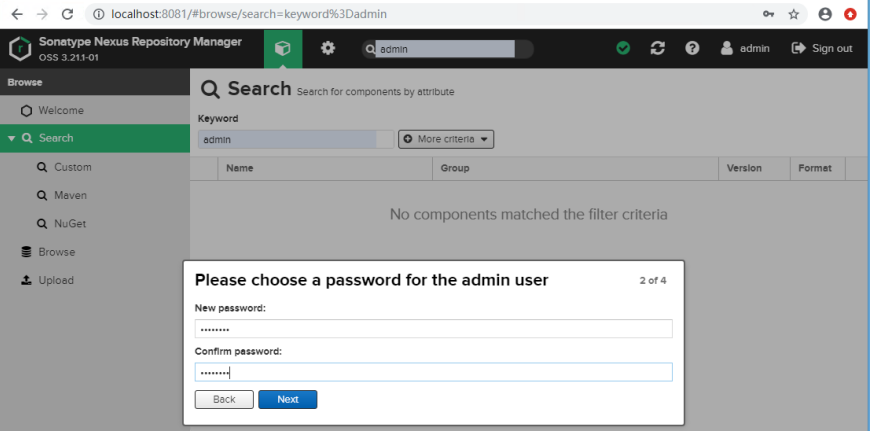This screenshot has height=431, width=870.
Task: Sort by Name column header
Action: pyautogui.click(x=325, y=168)
